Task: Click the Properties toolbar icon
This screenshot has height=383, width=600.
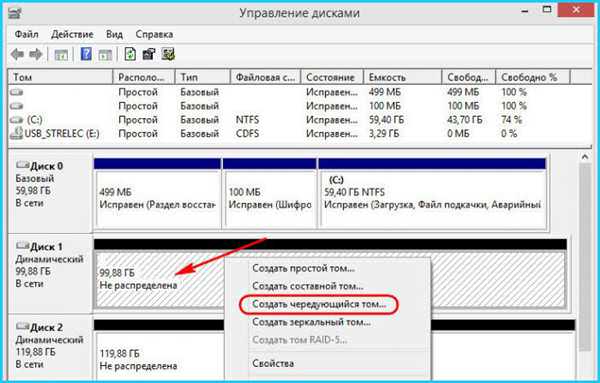Action: point(149,54)
